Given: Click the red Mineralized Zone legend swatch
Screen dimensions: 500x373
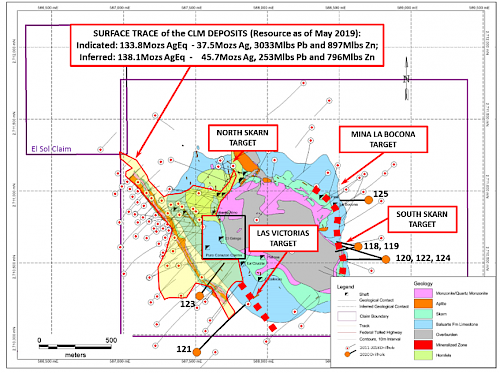Looking at the screenshot, I should pos(423,345).
